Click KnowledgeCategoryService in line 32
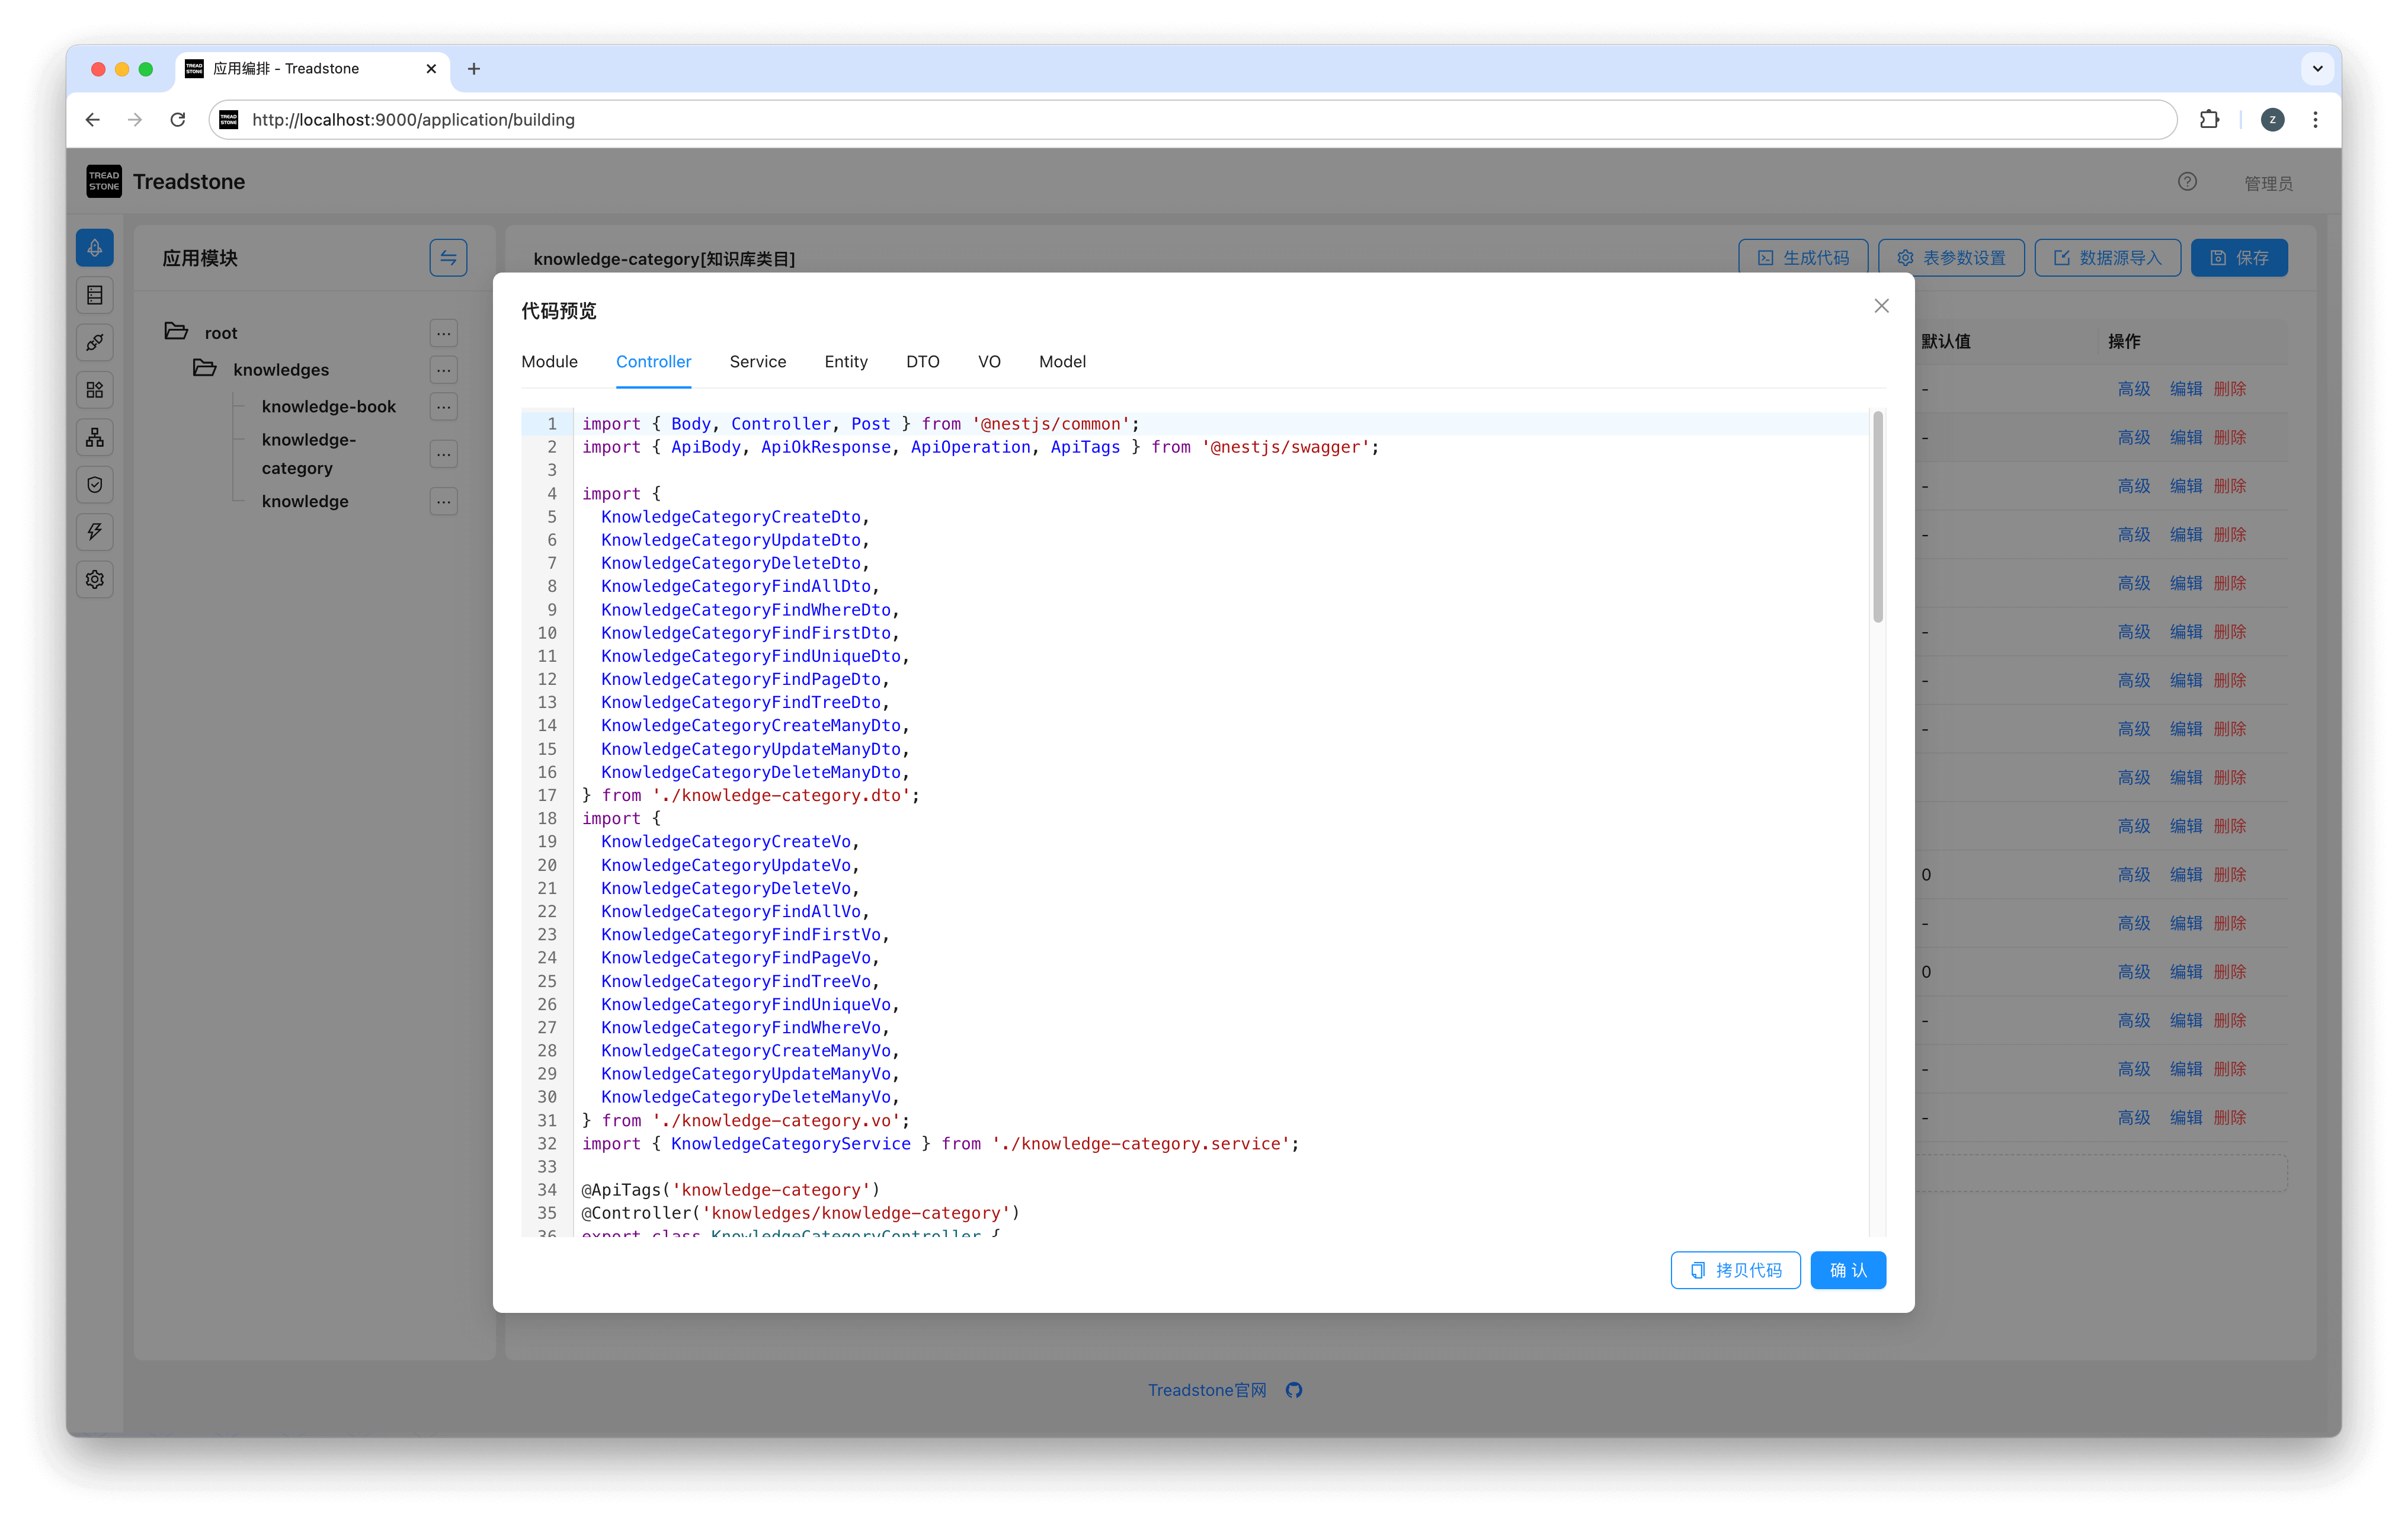 [790, 1144]
